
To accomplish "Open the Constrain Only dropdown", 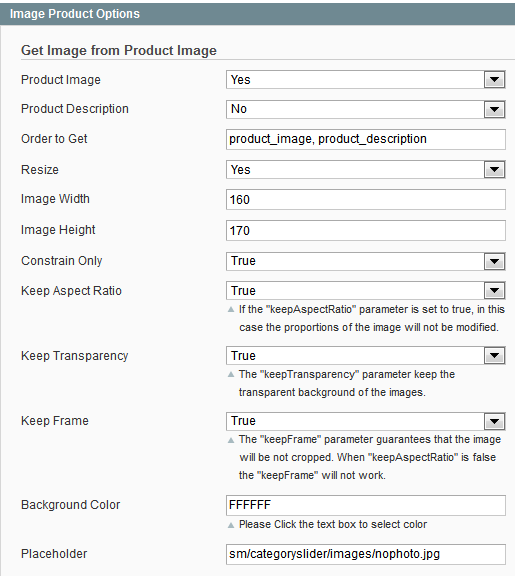I will (365, 261).
